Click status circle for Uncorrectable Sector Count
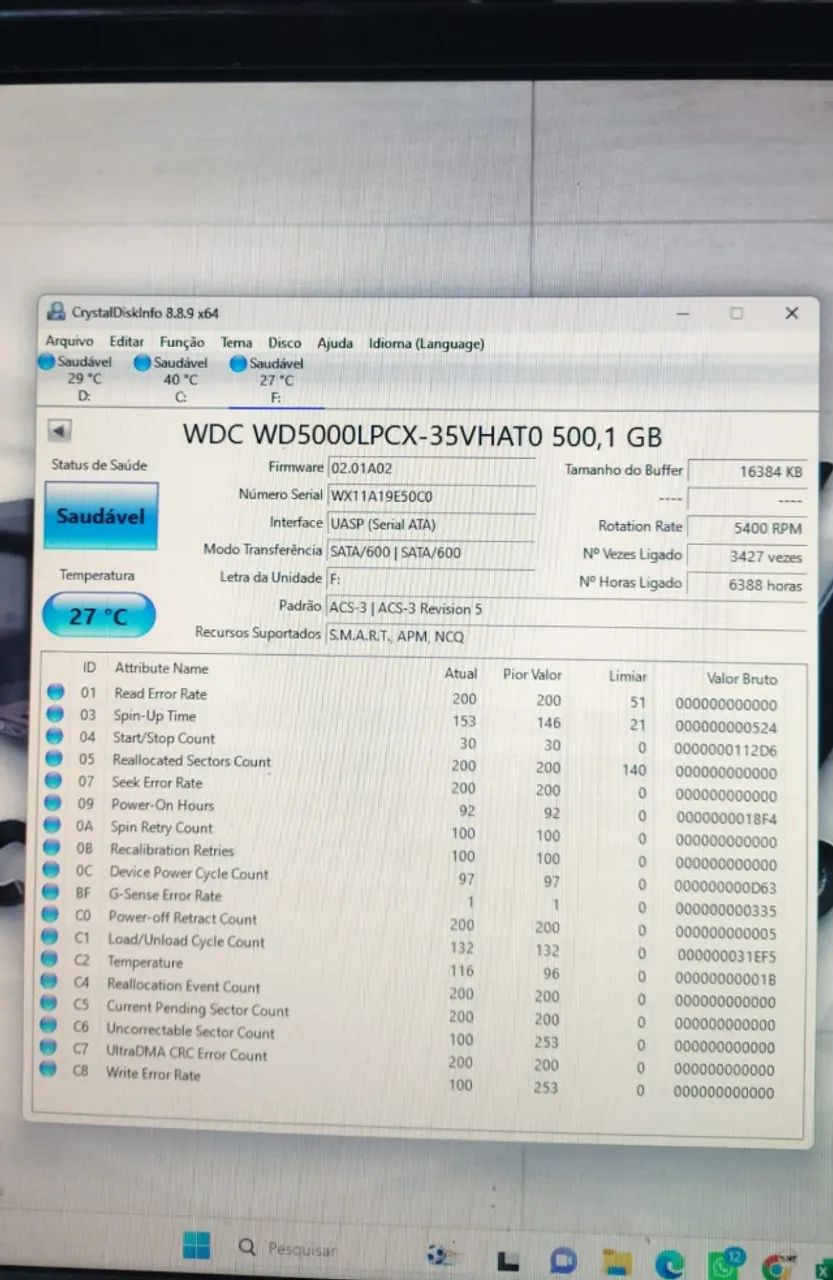 tap(49, 1026)
